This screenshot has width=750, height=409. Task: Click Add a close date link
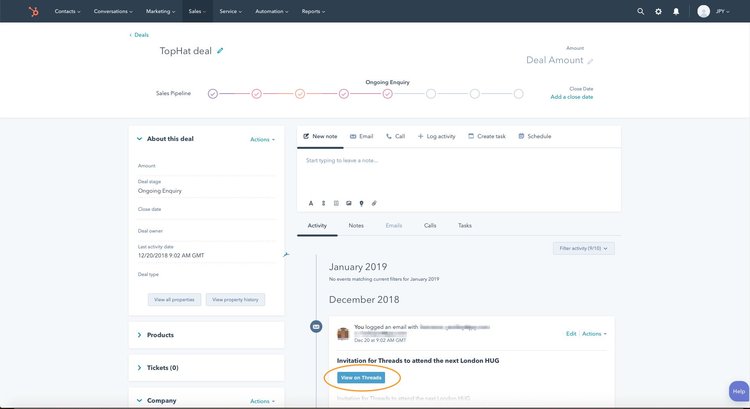pyautogui.click(x=571, y=97)
